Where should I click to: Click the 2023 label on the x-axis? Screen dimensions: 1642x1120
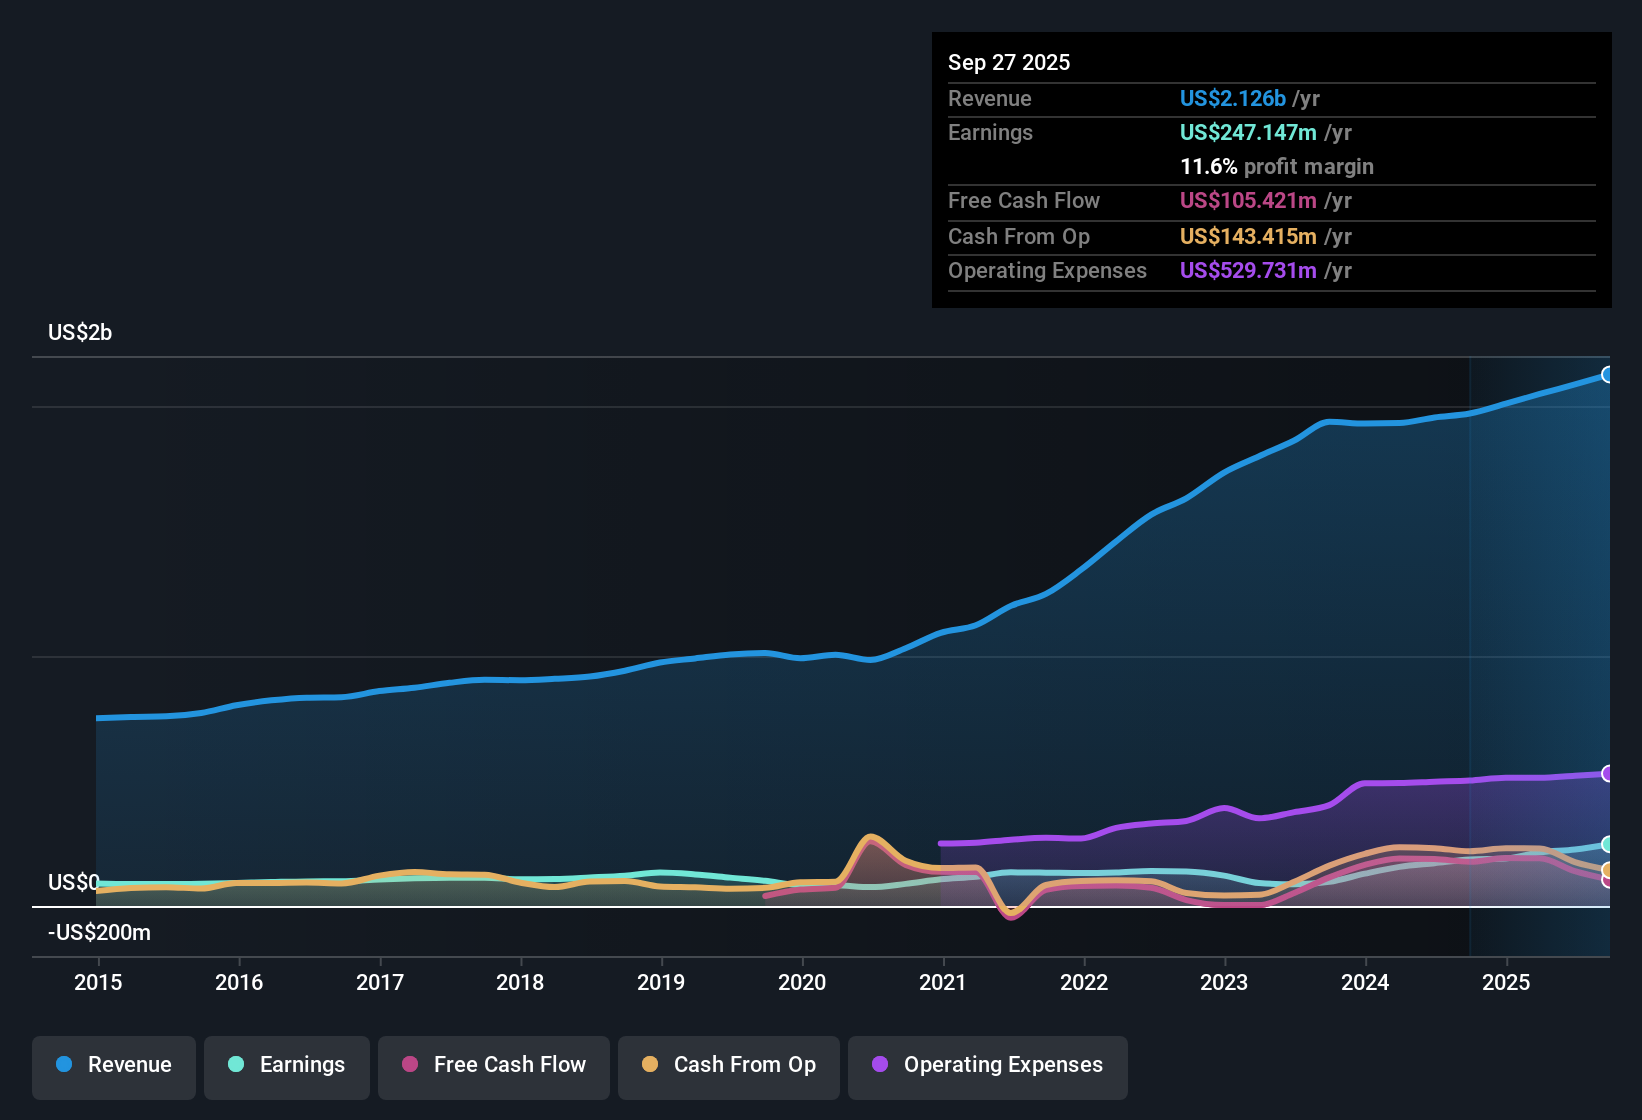pyautogui.click(x=1225, y=983)
